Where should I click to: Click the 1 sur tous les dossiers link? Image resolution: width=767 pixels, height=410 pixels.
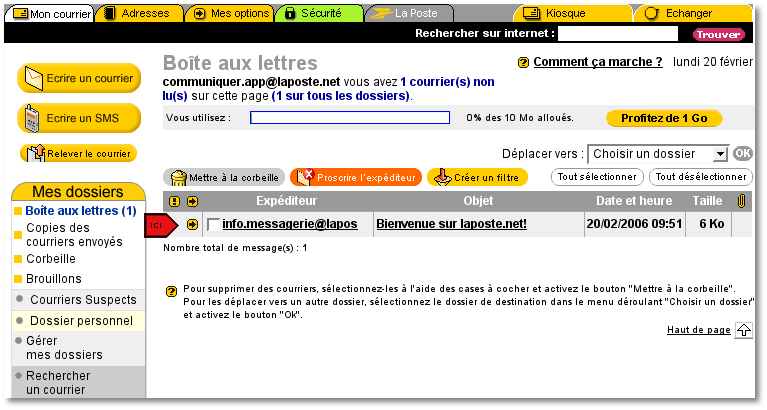[340, 96]
